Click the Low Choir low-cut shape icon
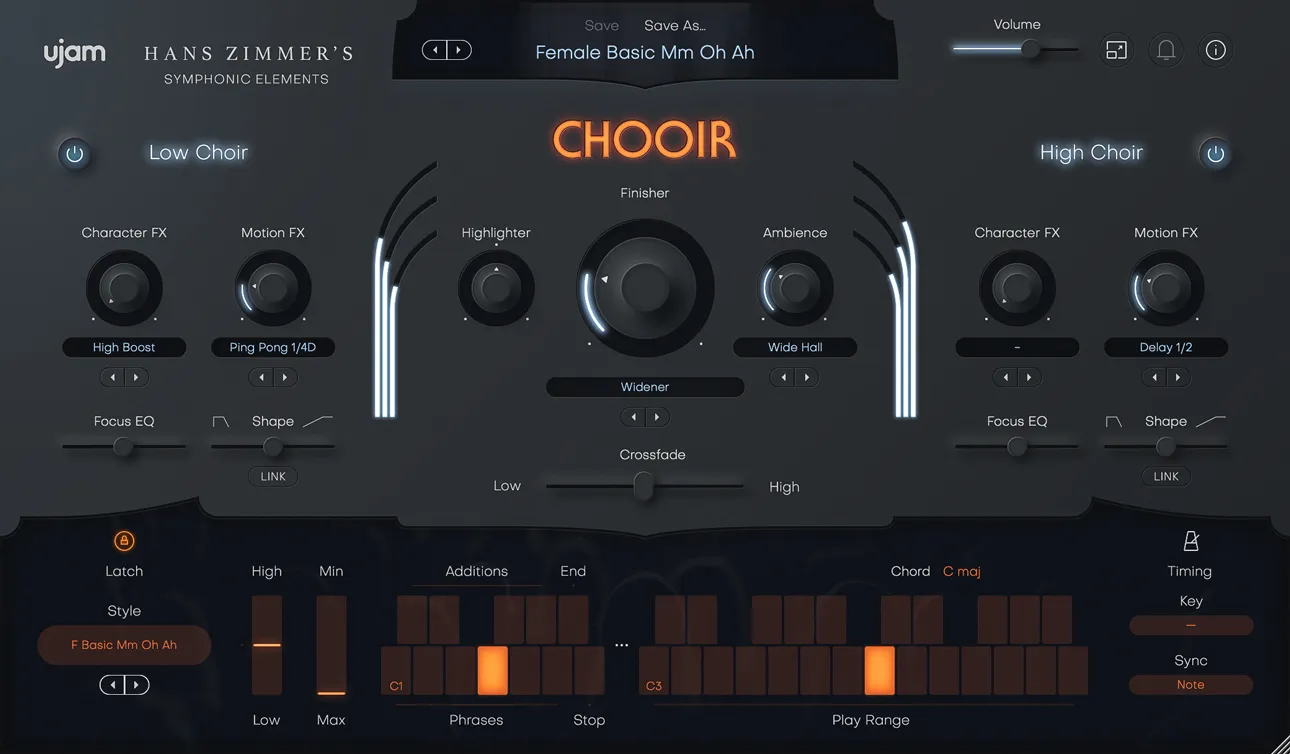 [x=221, y=422]
